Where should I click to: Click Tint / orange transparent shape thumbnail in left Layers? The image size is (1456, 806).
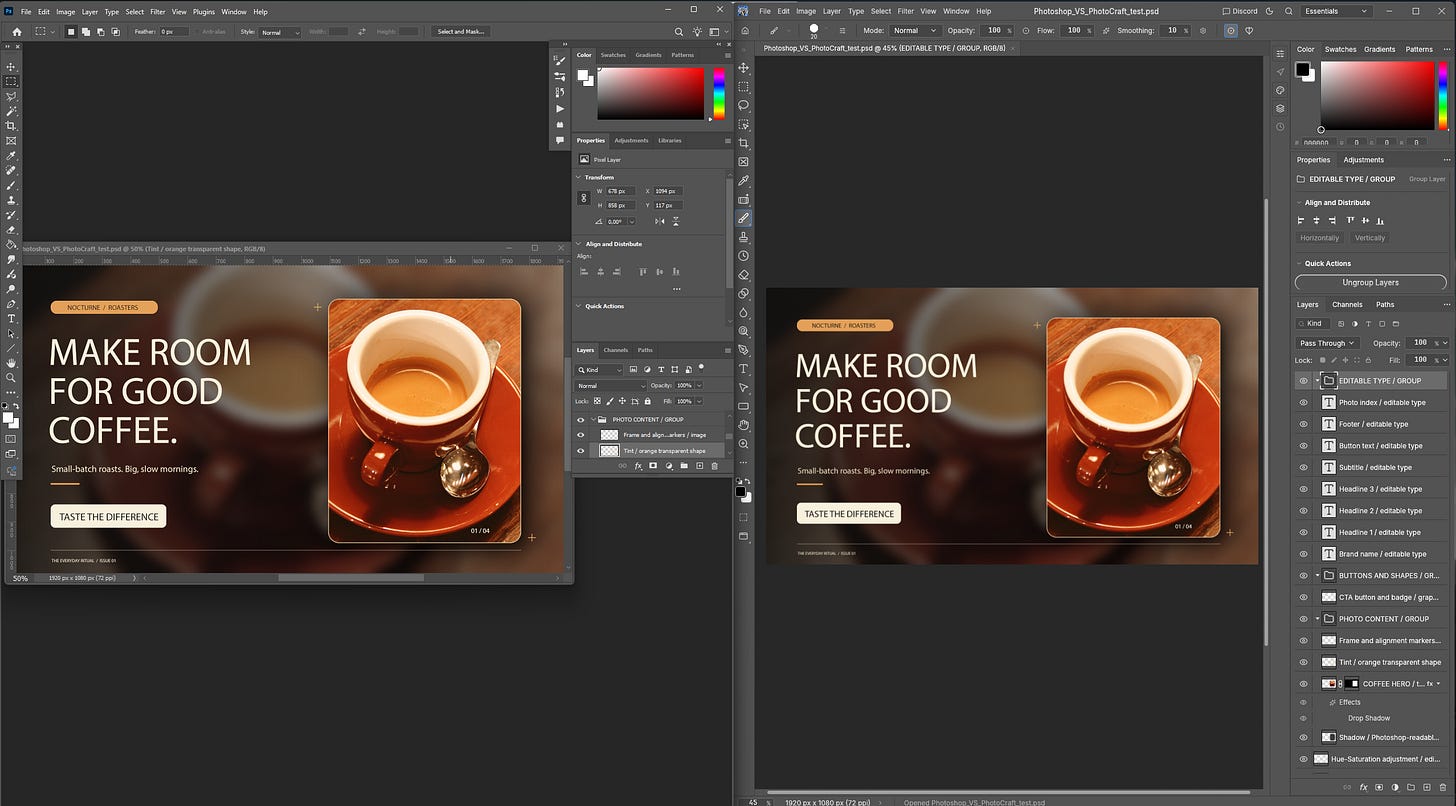click(609, 451)
